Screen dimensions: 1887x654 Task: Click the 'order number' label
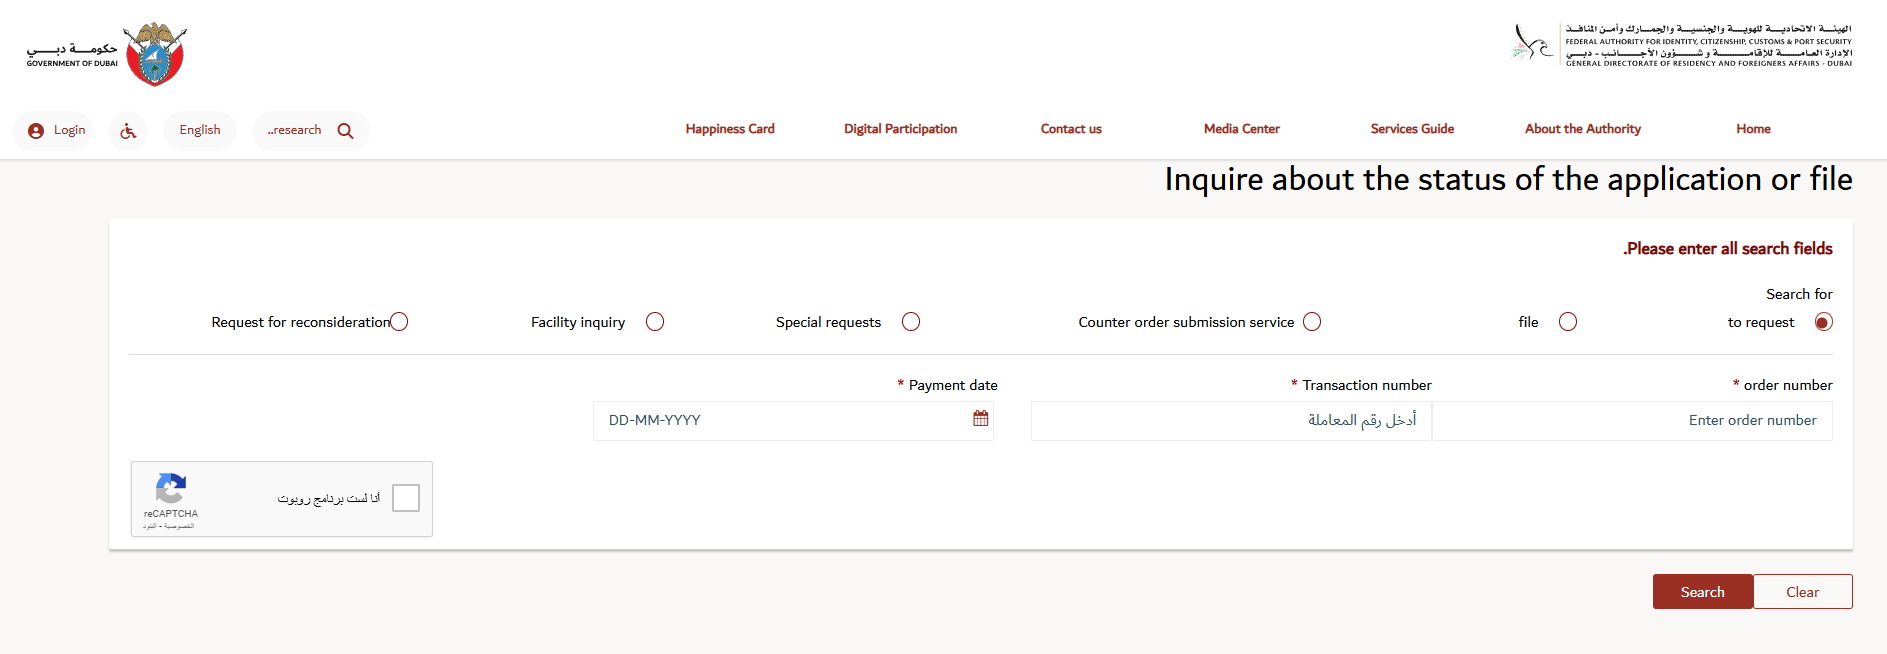pyautogui.click(x=1788, y=386)
